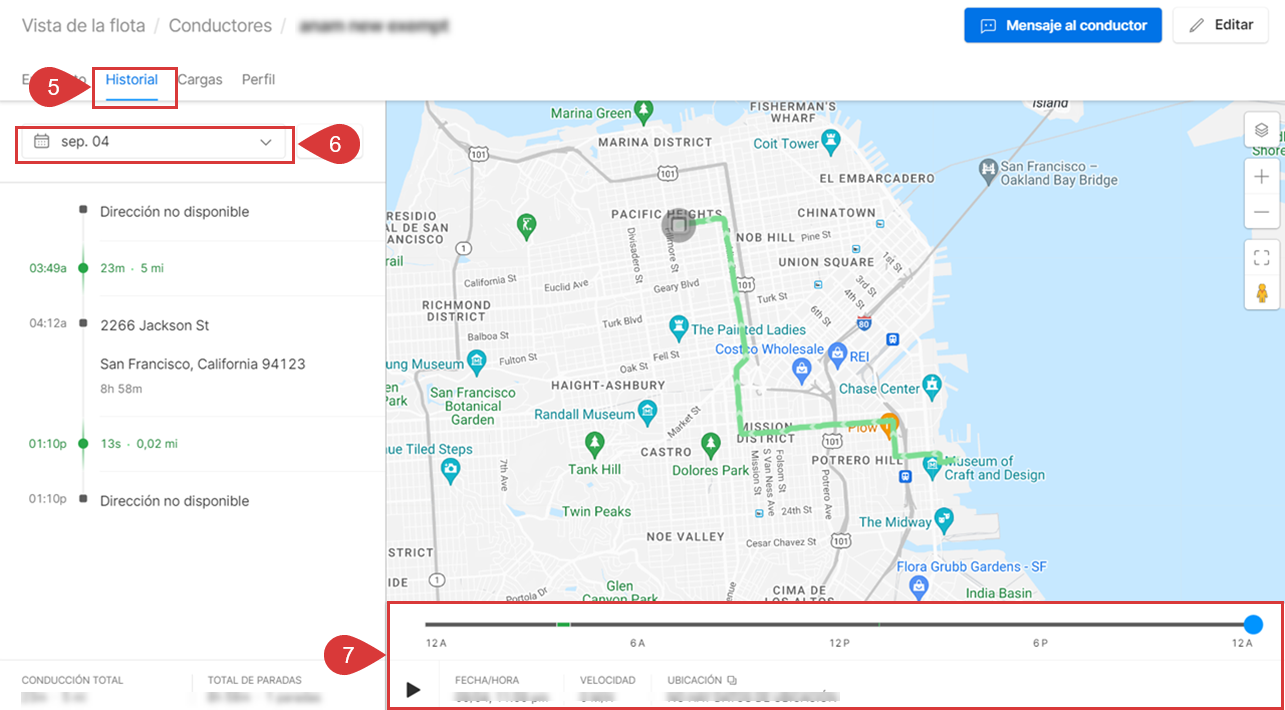1285x710 pixels.
Task: Click the Editar button
Action: click(1221, 26)
